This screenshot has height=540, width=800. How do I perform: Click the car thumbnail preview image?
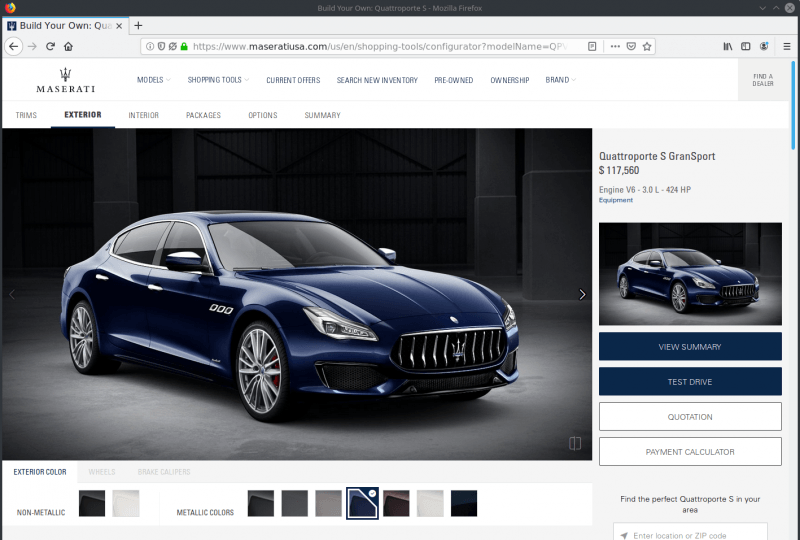click(690, 274)
